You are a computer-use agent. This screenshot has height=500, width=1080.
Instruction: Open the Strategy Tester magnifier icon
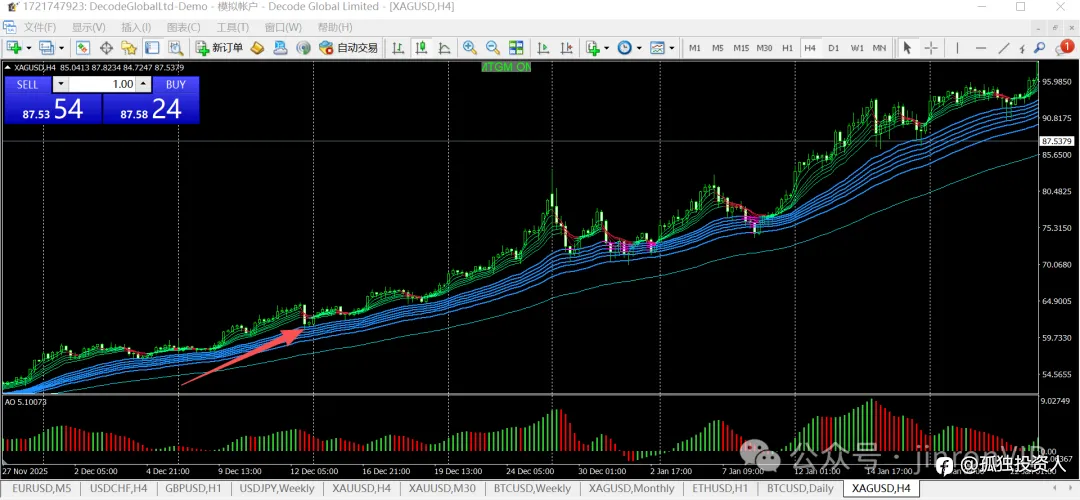[176, 48]
